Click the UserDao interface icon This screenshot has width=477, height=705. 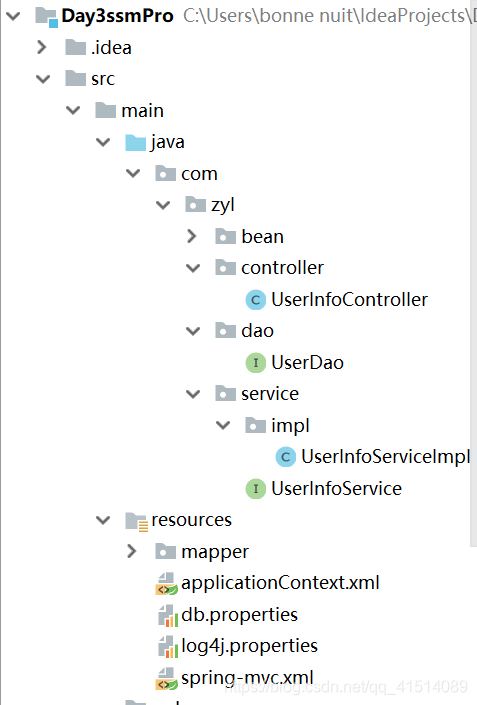tap(256, 362)
